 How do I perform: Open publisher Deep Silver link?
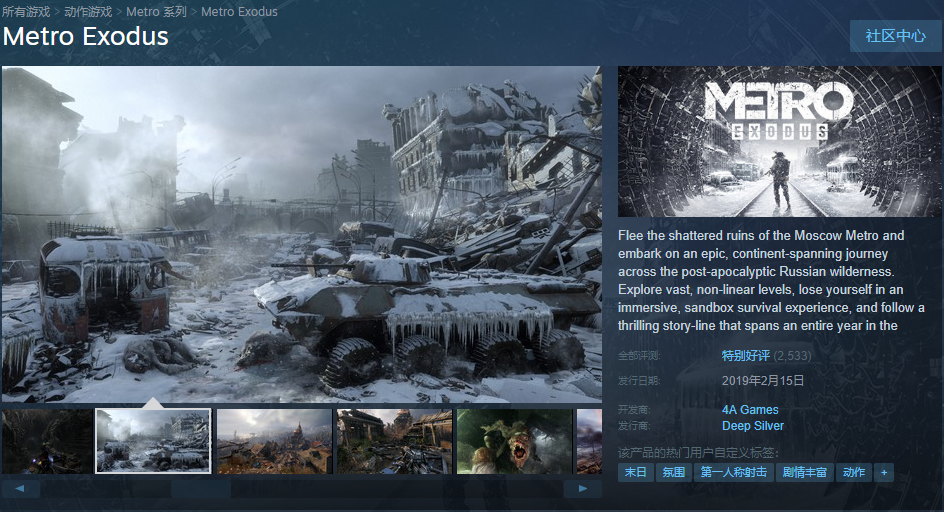[x=753, y=426]
